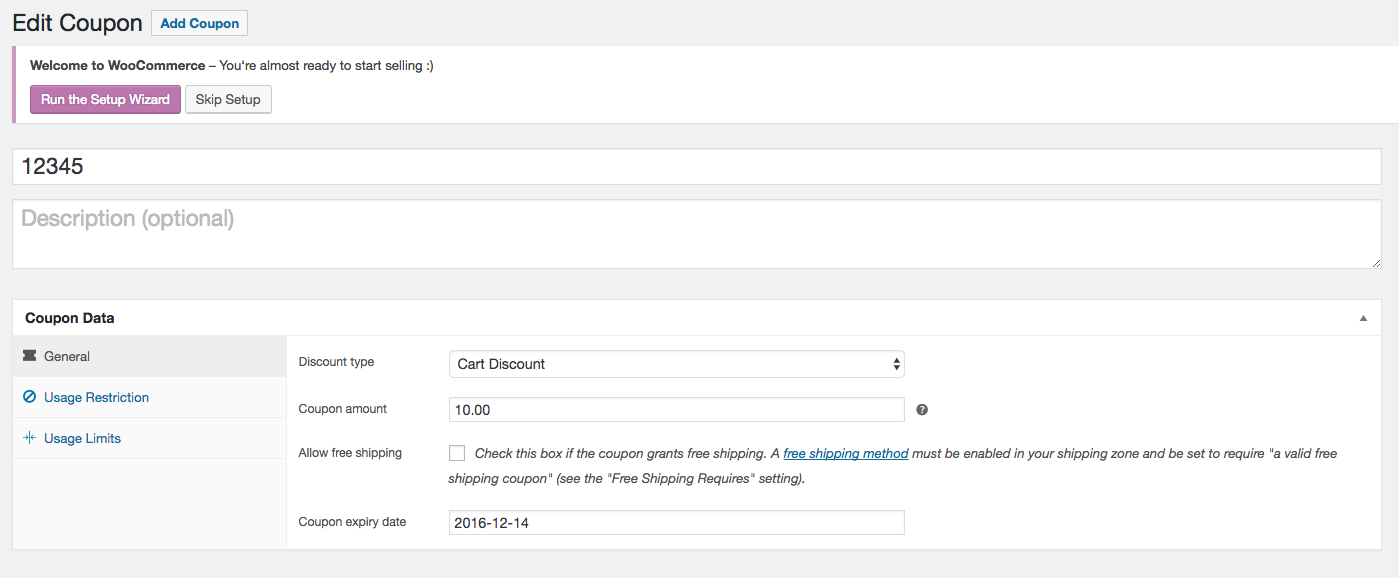Collapse the Coupon Data panel
The width and height of the screenshot is (1399, 578).
click(x=1362, y=317)
